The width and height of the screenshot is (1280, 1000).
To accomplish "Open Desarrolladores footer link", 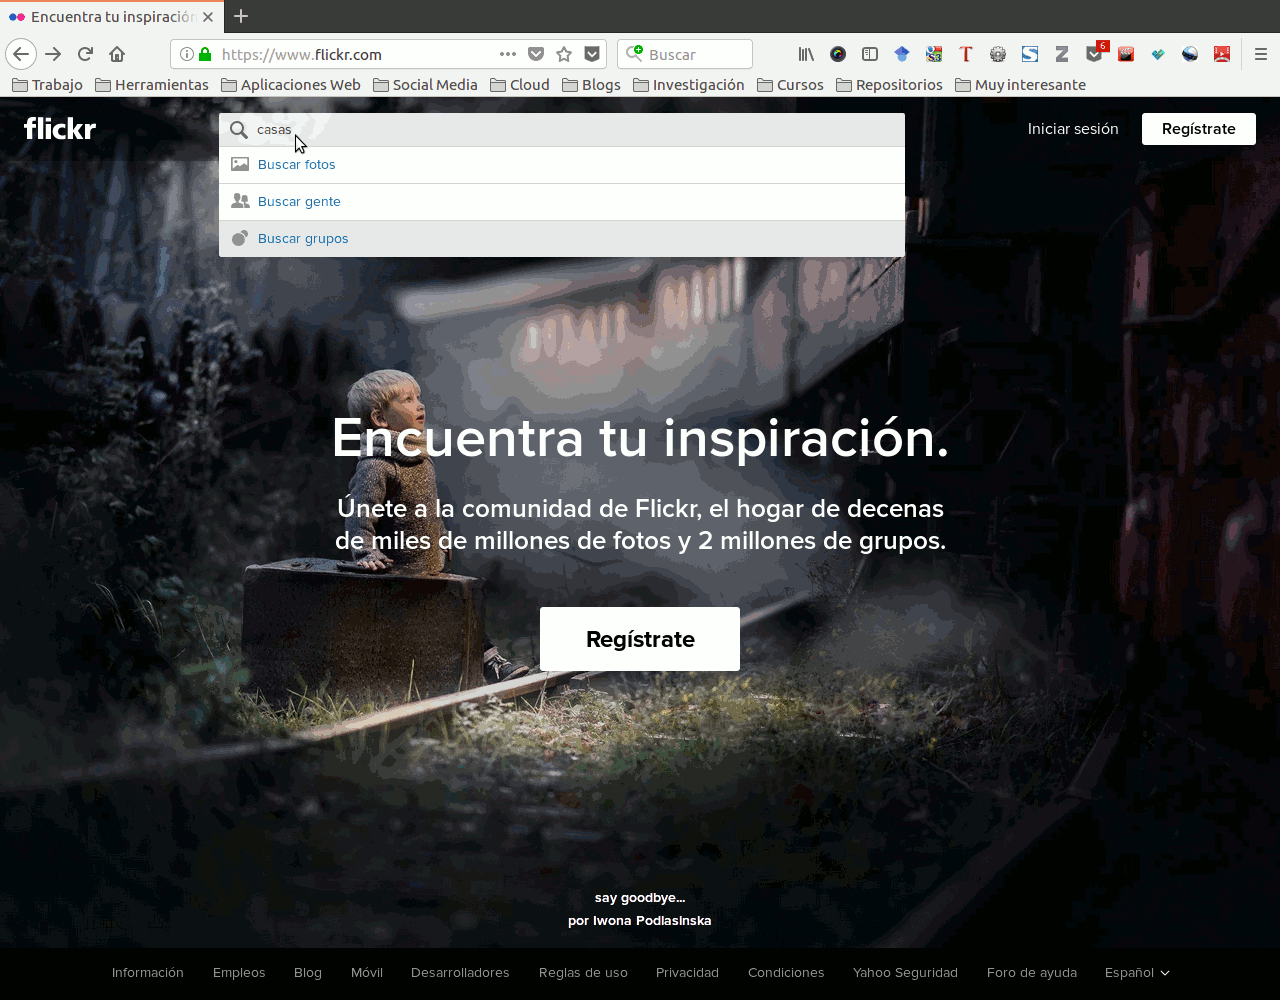I will (x=460, y=972).
